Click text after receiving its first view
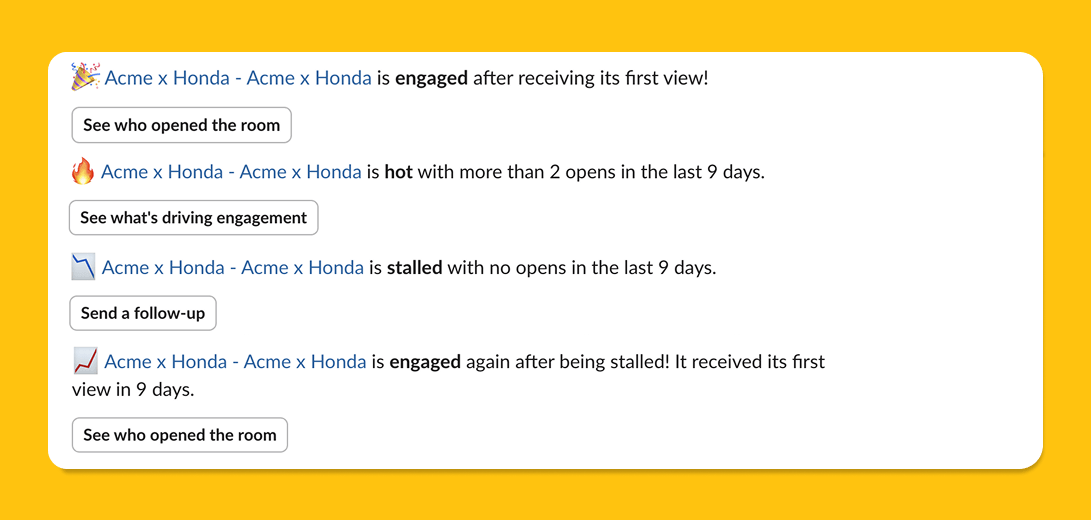Image resolution: width=1091 pixels, height=520 pixels. pyautogui.click(x=591, y=78)
